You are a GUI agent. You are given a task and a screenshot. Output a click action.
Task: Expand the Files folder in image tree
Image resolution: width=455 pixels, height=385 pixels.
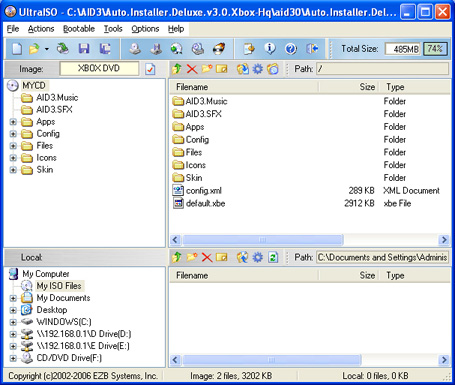pos(13,146)
